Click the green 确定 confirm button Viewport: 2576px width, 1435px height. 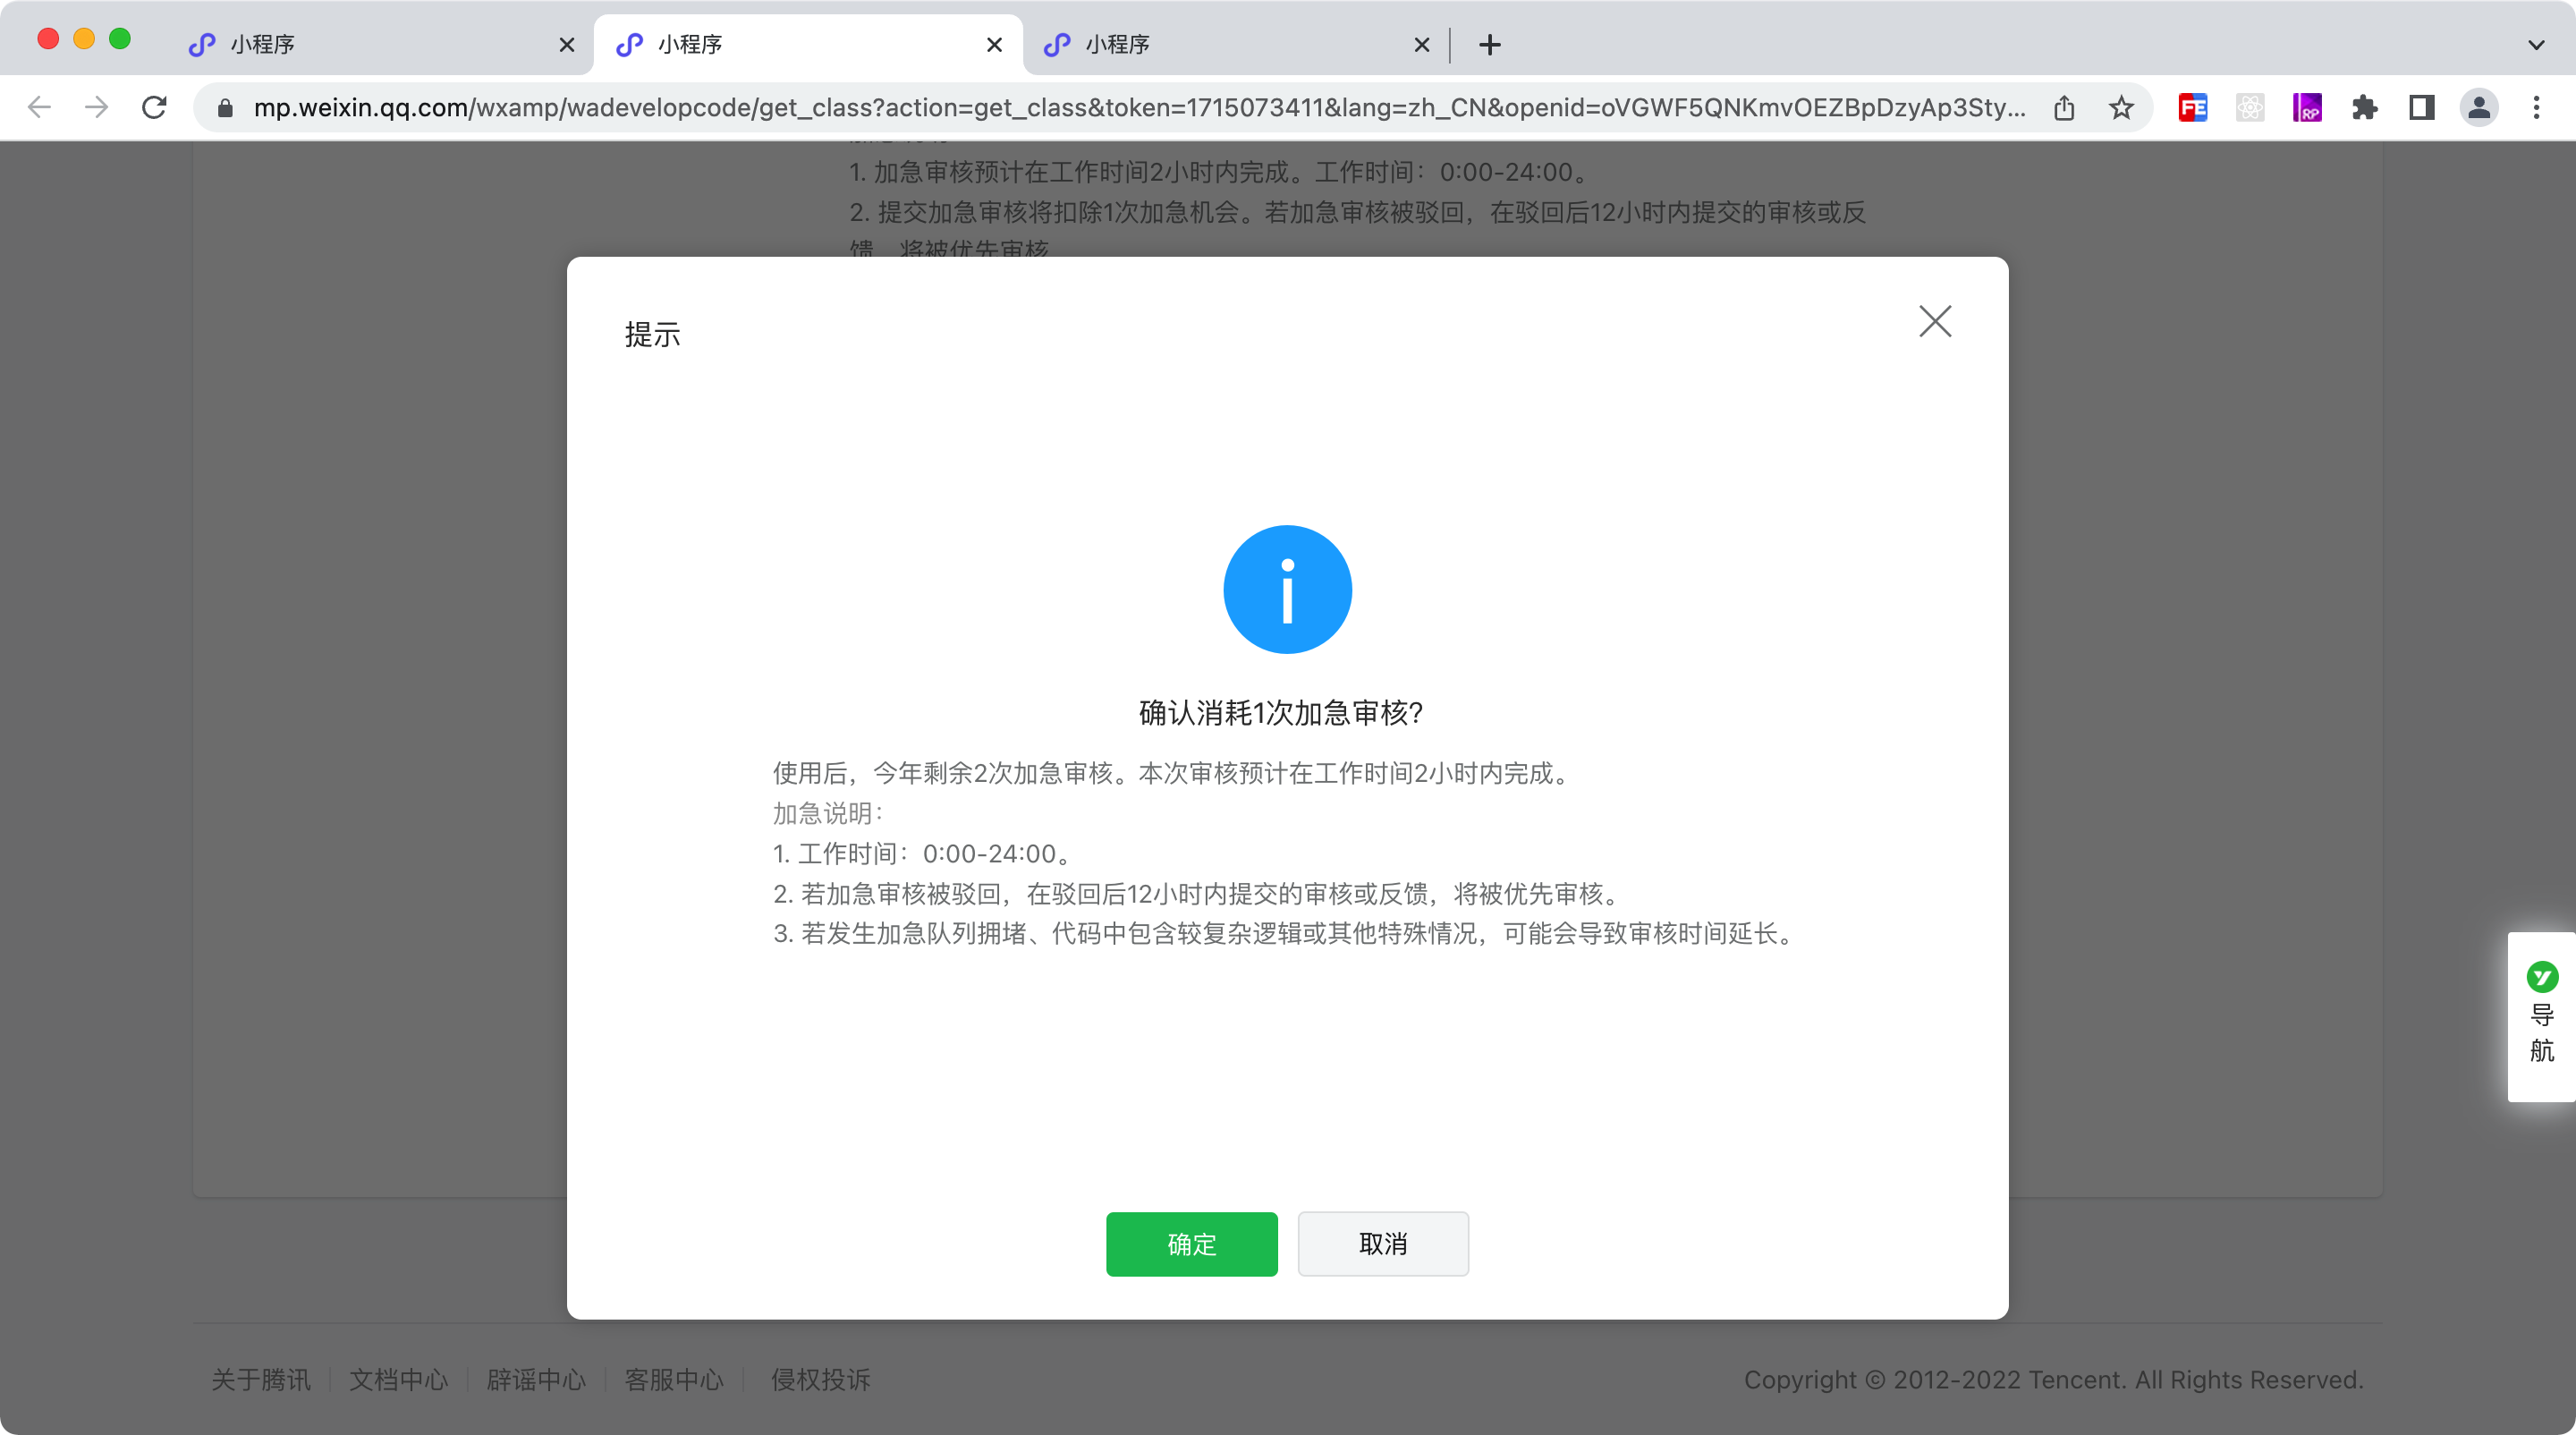tap(1191, 1243)
